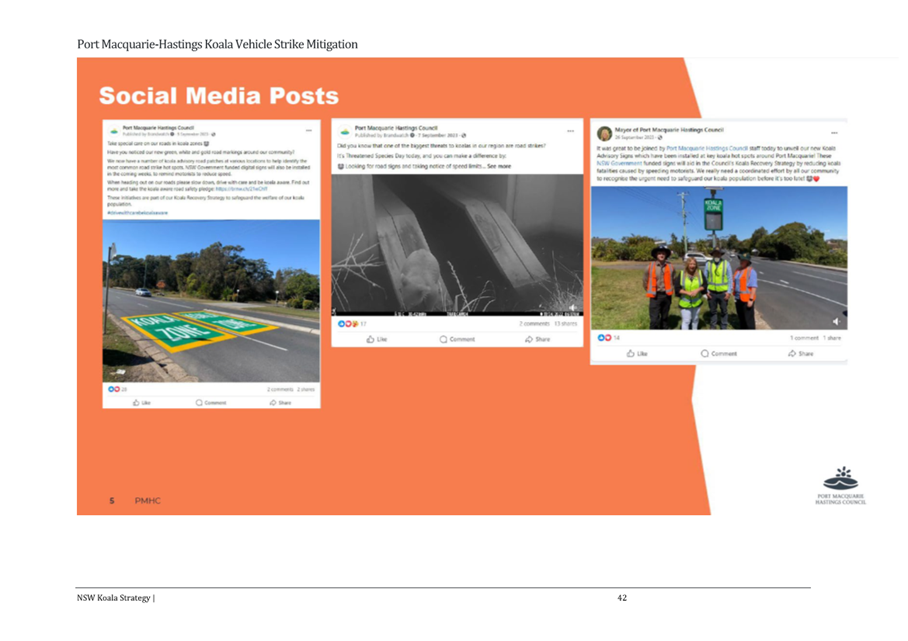
Task: Open the brnw.ch road safety pledge link
Action: click(x=241, y=189)
